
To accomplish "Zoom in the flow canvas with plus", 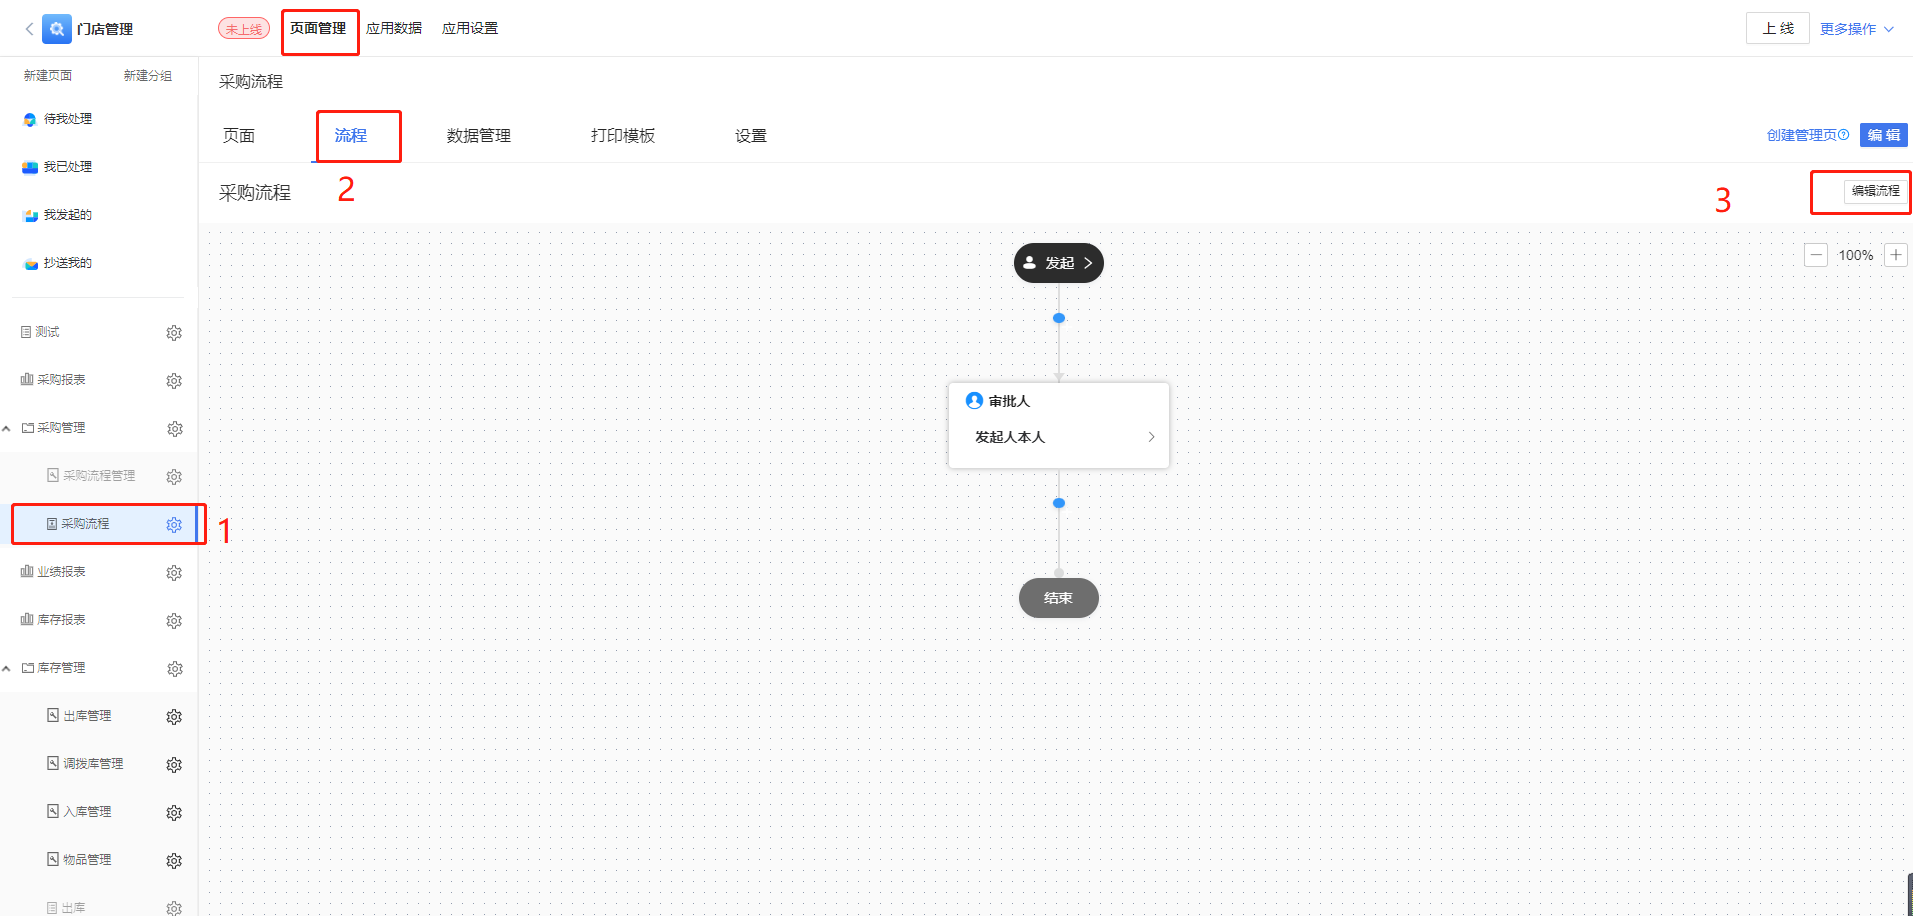I will tap(1896, 255).
